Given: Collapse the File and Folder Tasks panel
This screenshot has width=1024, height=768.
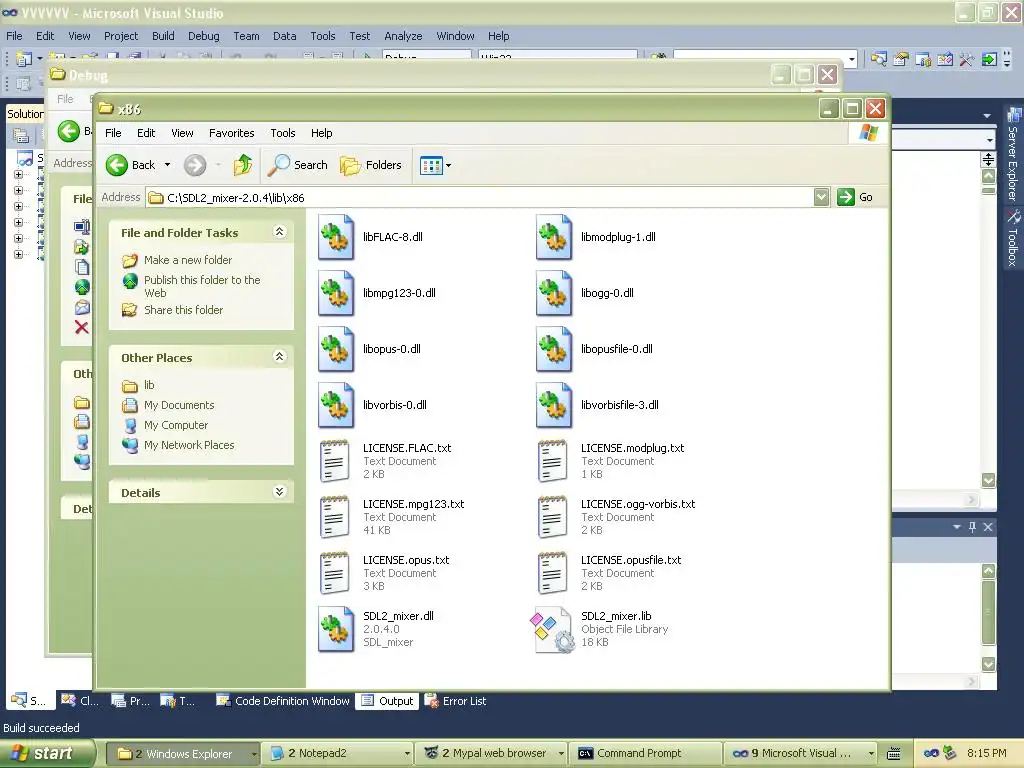Looking at the screenshot, I should 280,232.
